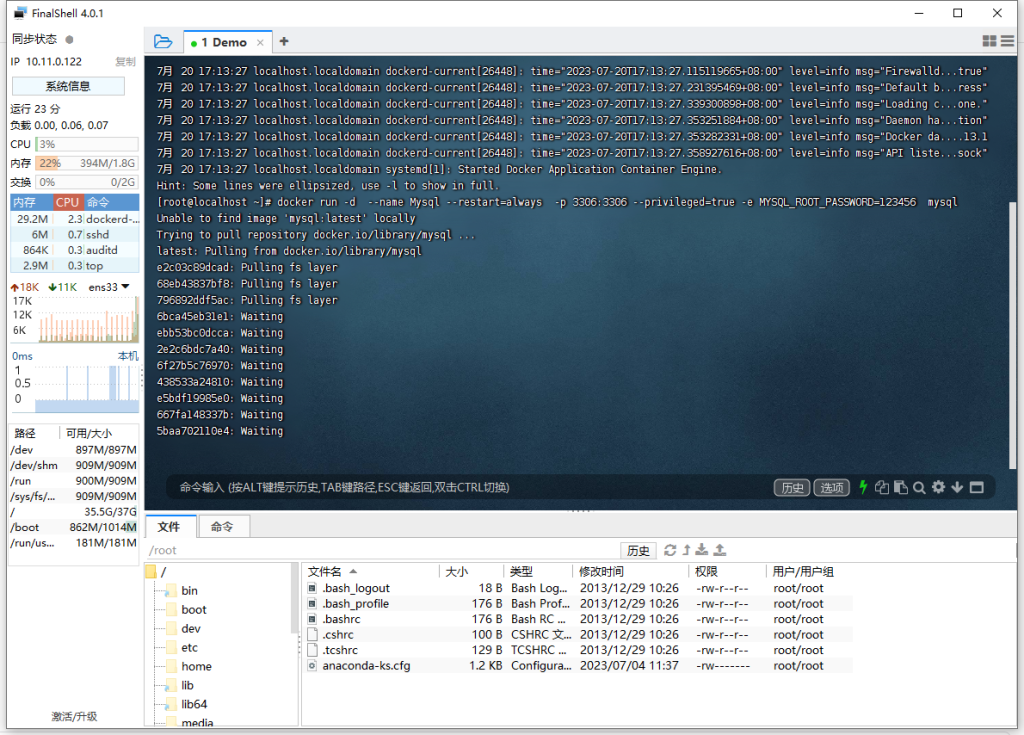Sort files by 权限 column header
Viewport: 1024px width, 735px height.
pyautogui.click(x=727, y=572)
